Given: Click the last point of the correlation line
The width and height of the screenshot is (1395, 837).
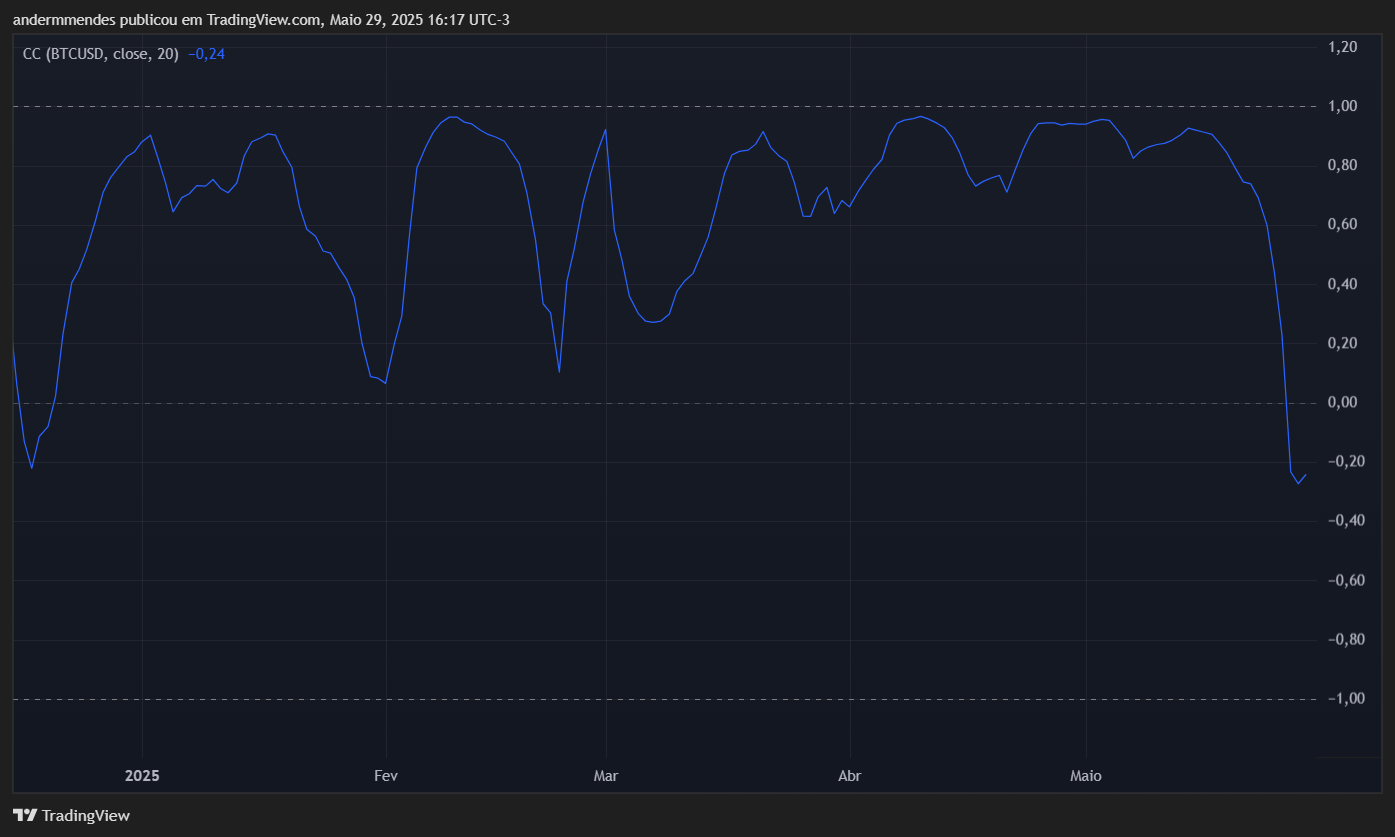Looking at the screenshot, I should 1305,475.
